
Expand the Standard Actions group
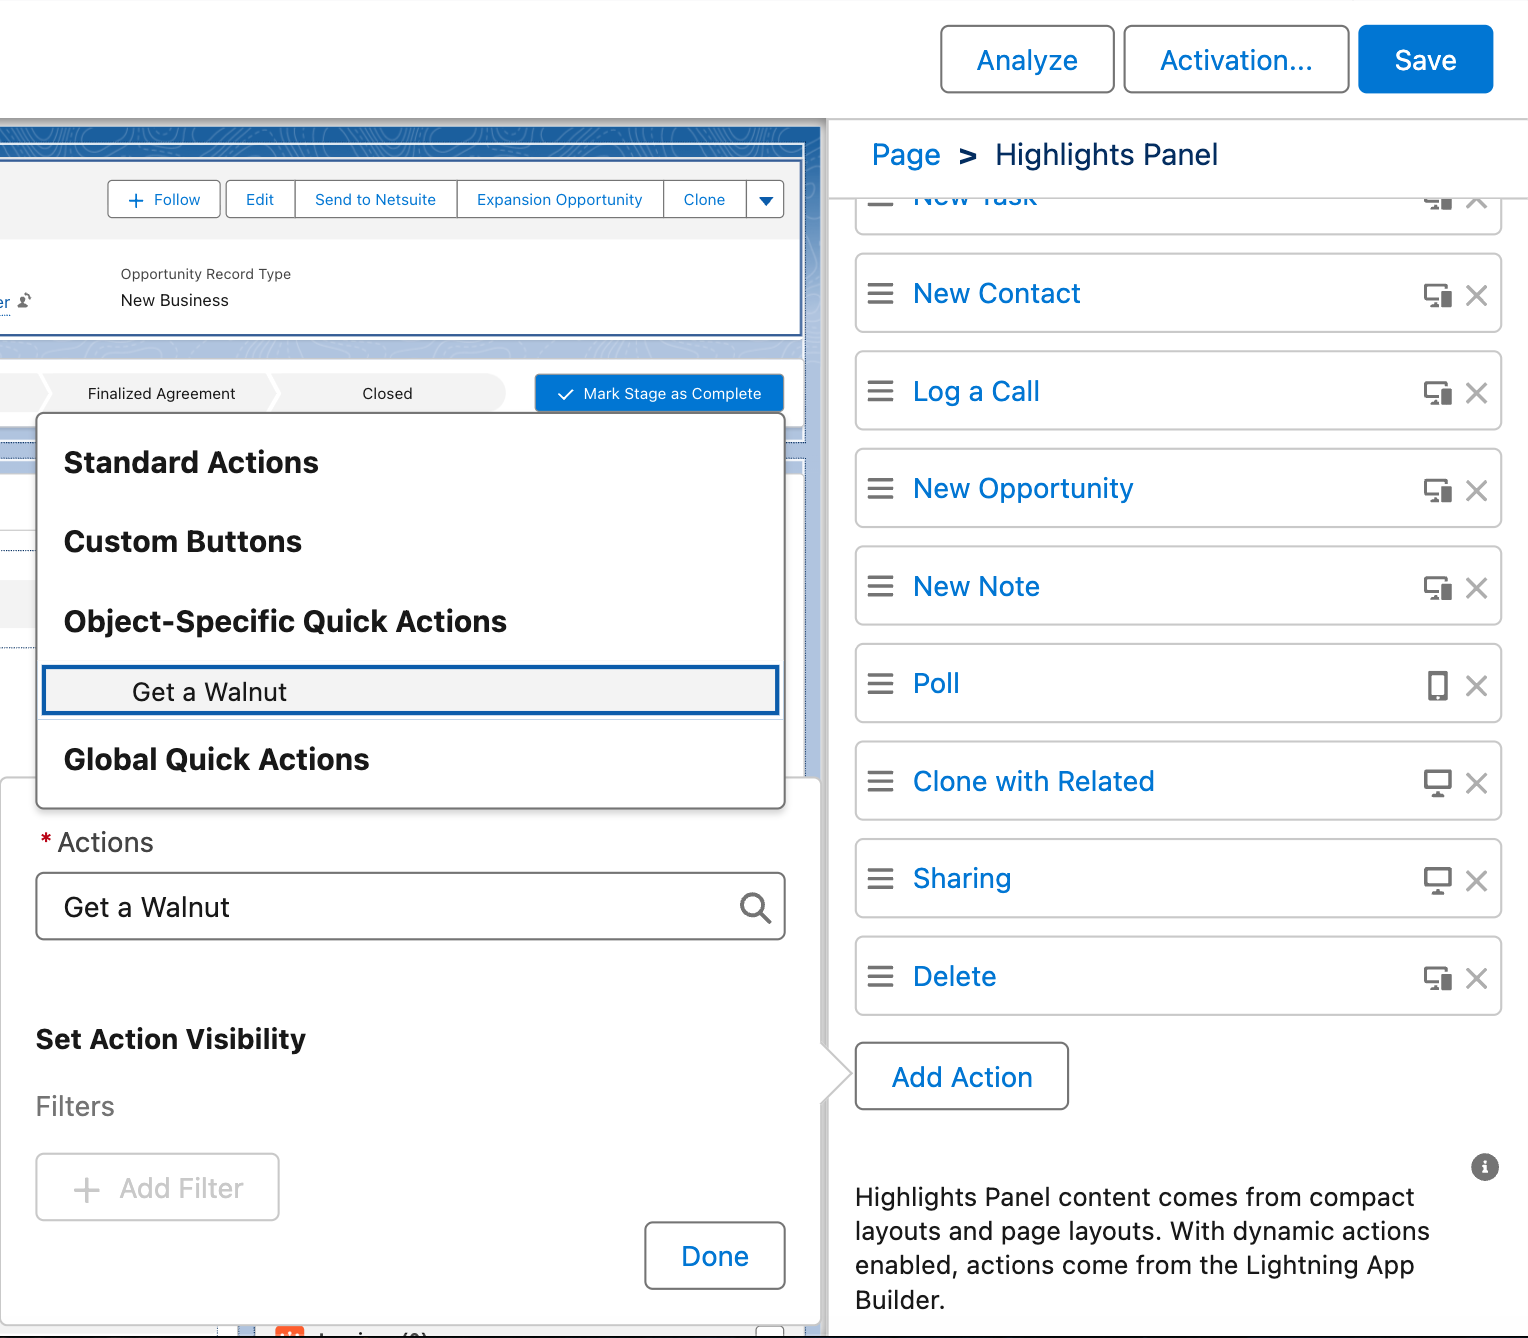tap(191, 463)
